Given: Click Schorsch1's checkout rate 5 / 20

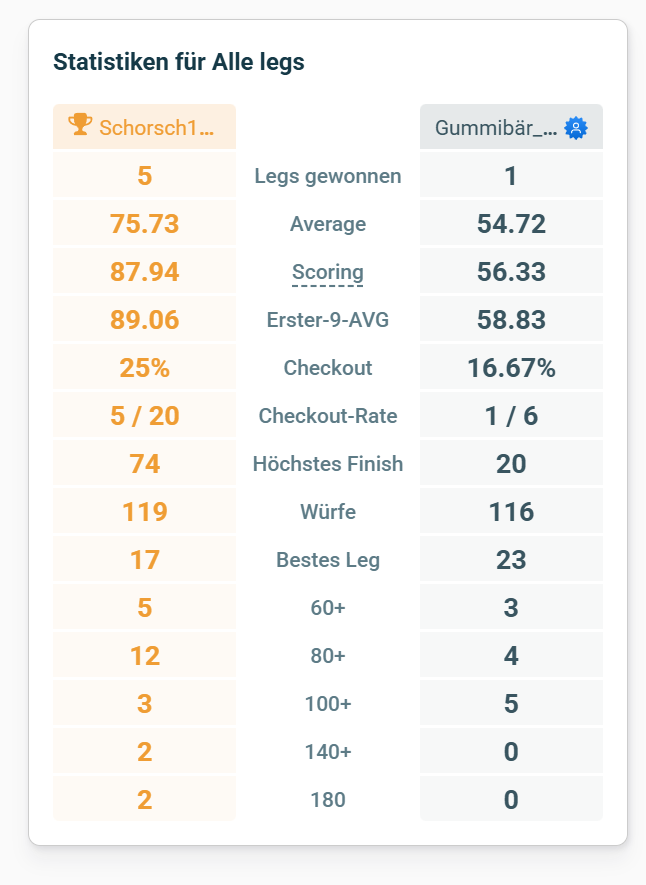Looking at the screenshot, I should 144,415.
